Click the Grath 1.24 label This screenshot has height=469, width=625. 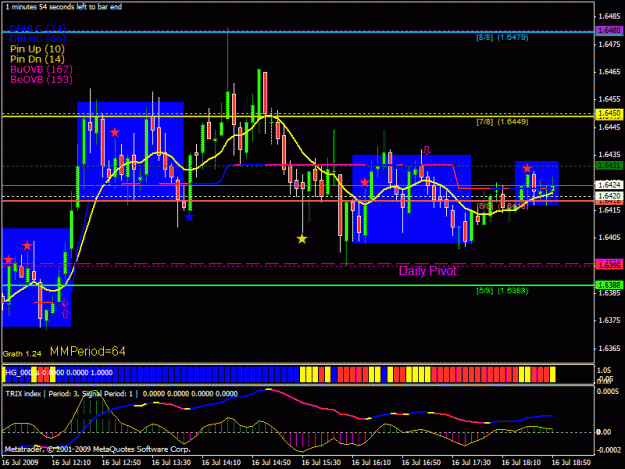[x=22, y=354]
